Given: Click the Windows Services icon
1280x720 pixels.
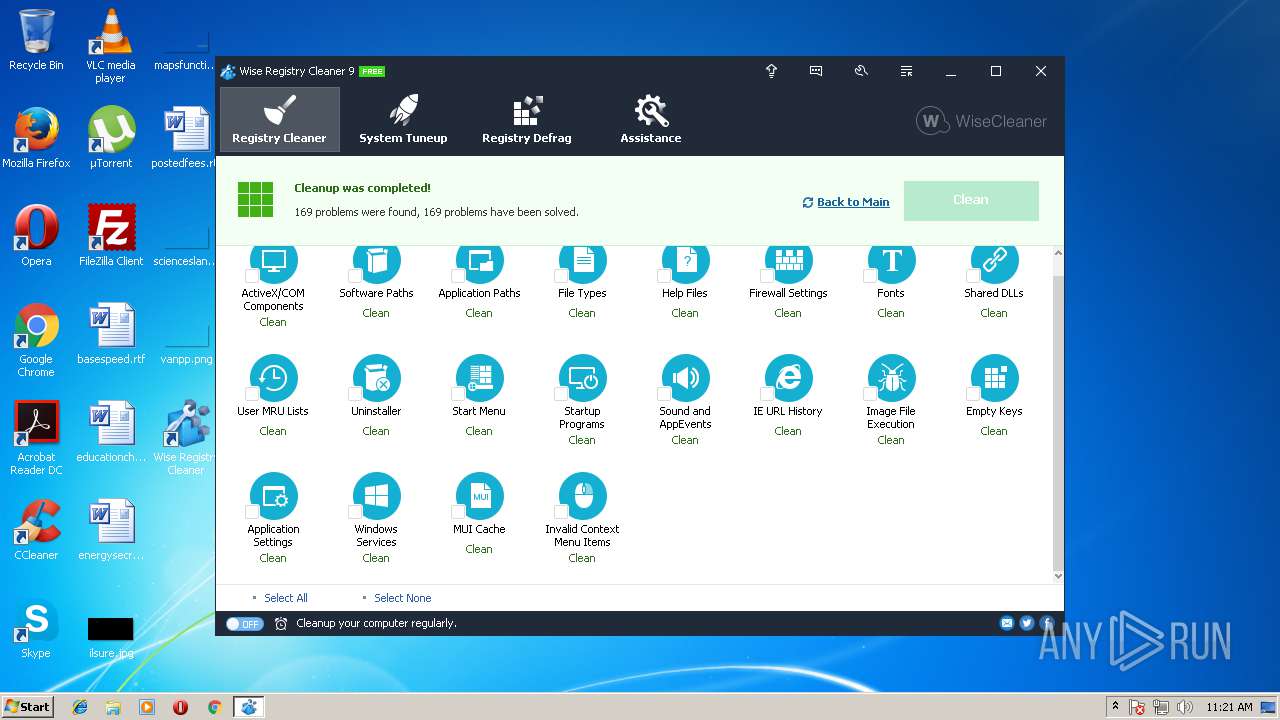Looking at the screenshot, I should [x=376, y=496].
